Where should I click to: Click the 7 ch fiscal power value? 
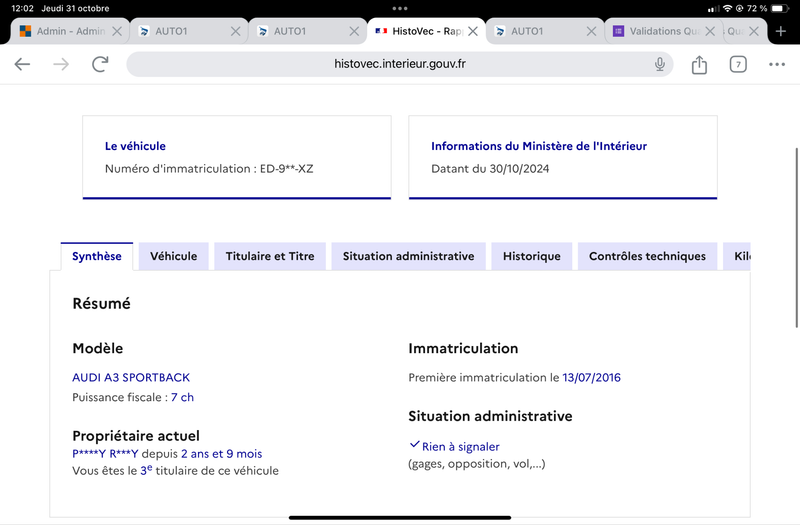(182, 397)
